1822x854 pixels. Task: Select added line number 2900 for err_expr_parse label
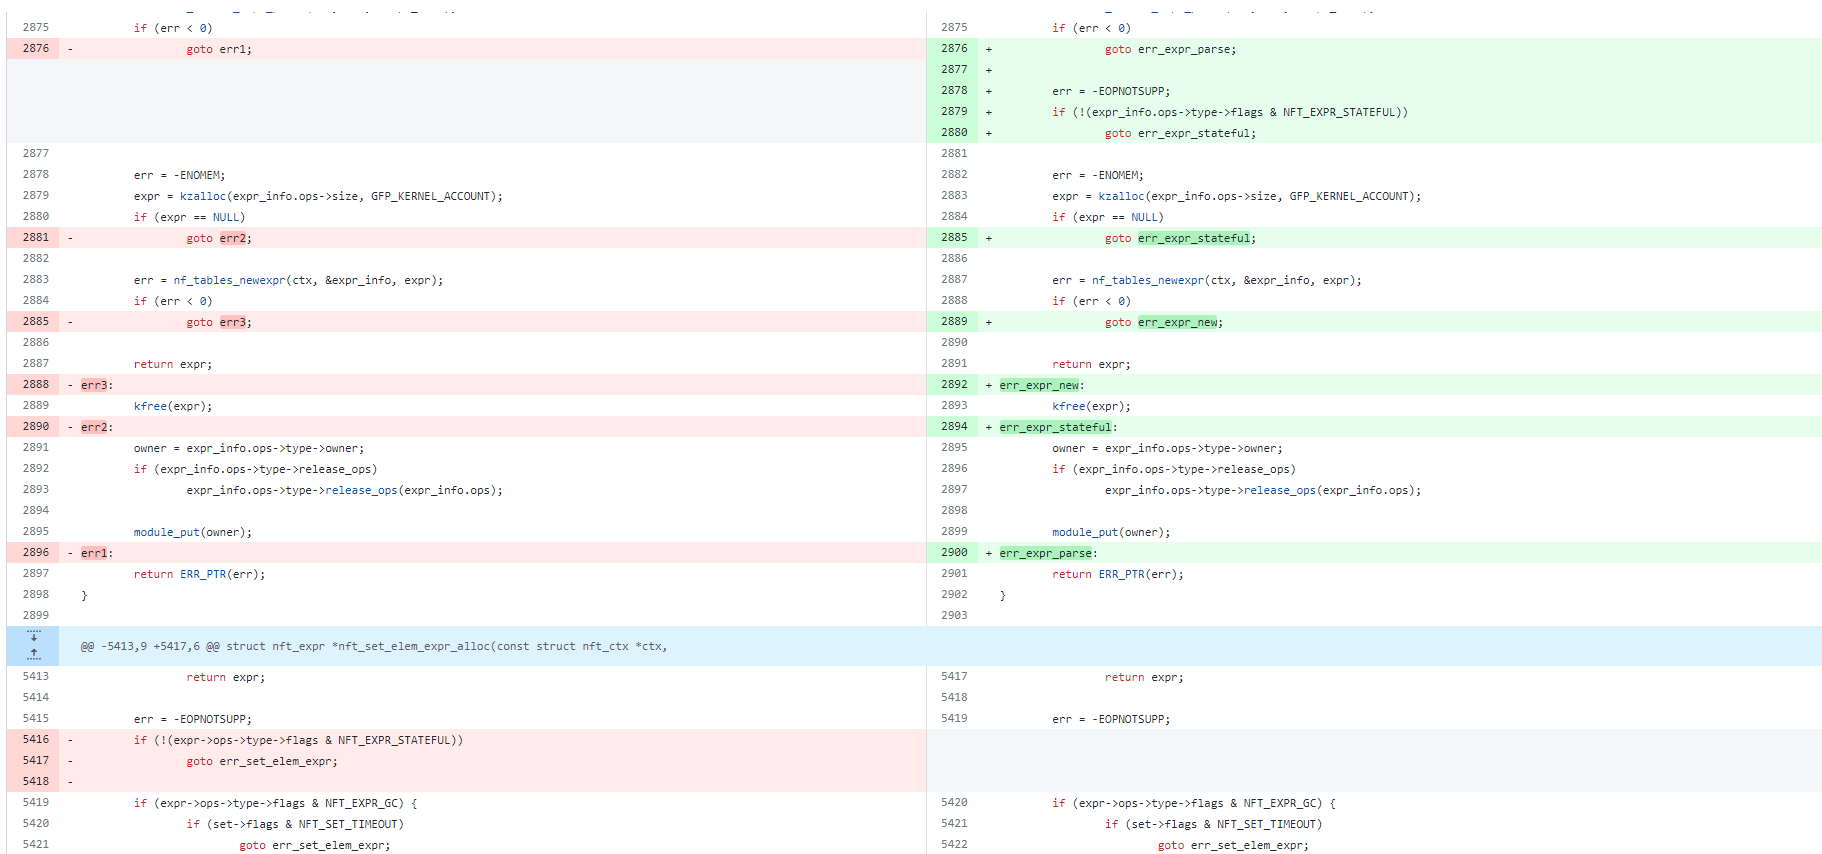[x=954, y=552]
